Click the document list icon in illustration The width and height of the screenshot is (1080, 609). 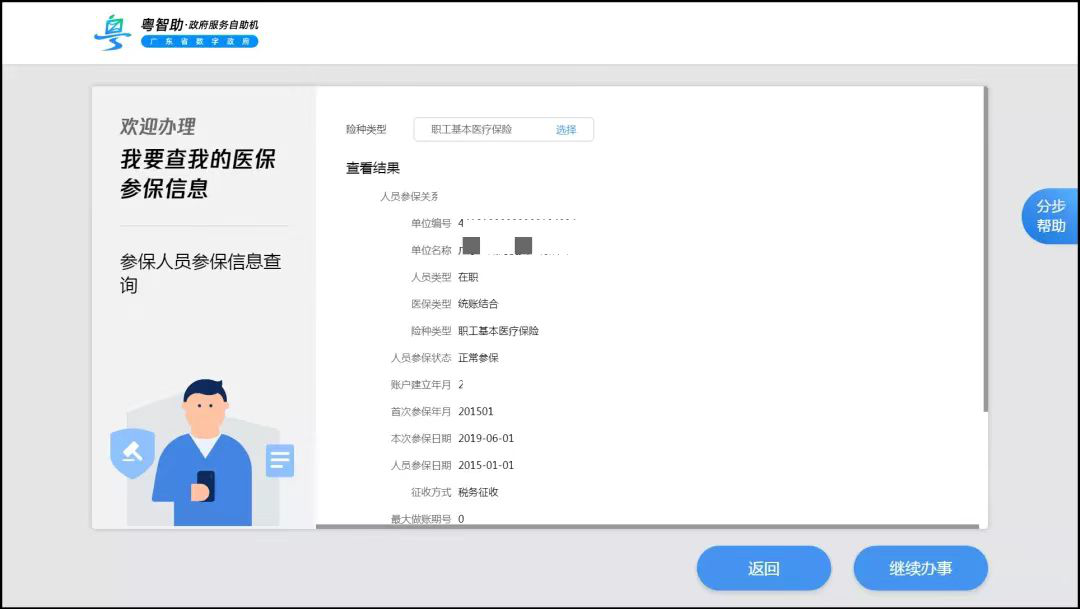[x=280, y=461]
